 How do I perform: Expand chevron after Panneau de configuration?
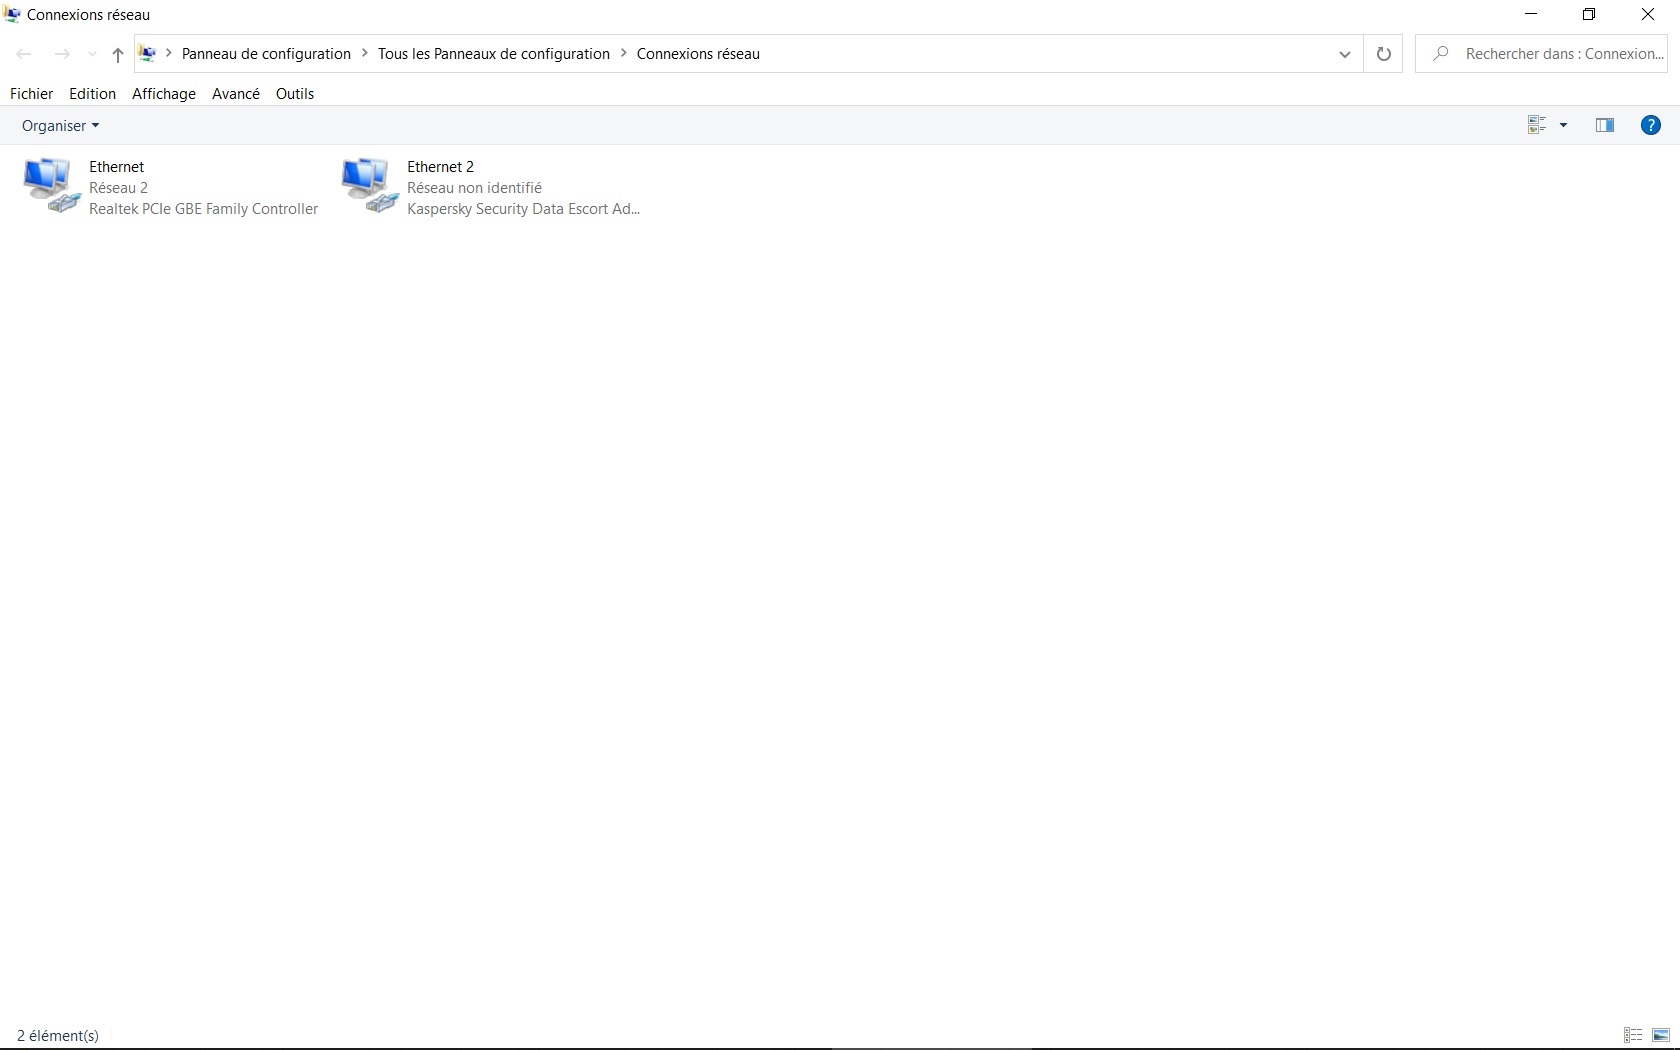pos(365,53)
